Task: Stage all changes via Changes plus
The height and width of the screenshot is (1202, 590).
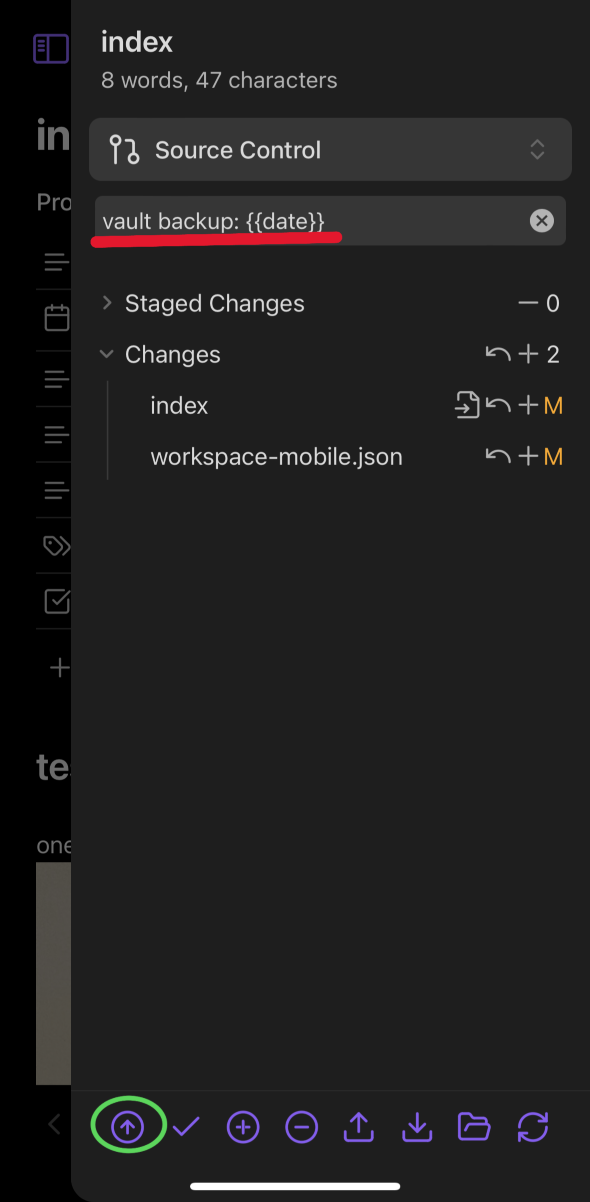Action: click(527, 354)
